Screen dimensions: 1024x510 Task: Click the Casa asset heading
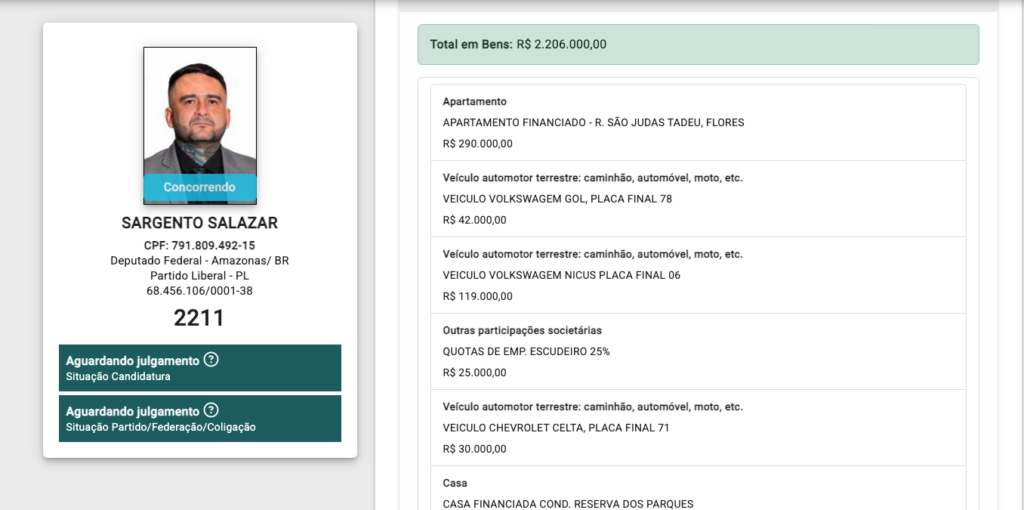[455, 483]
